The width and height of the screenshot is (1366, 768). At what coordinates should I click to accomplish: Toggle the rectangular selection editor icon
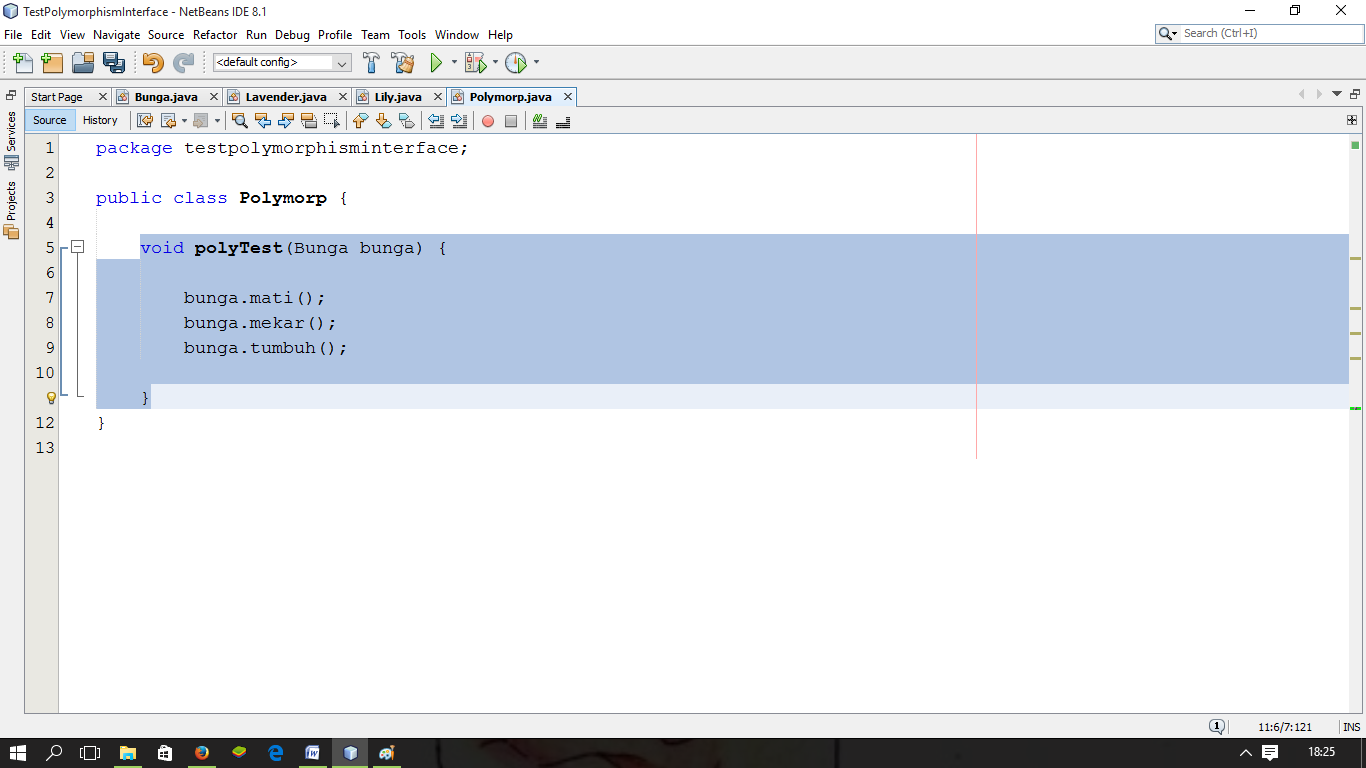tap(333, 121)
